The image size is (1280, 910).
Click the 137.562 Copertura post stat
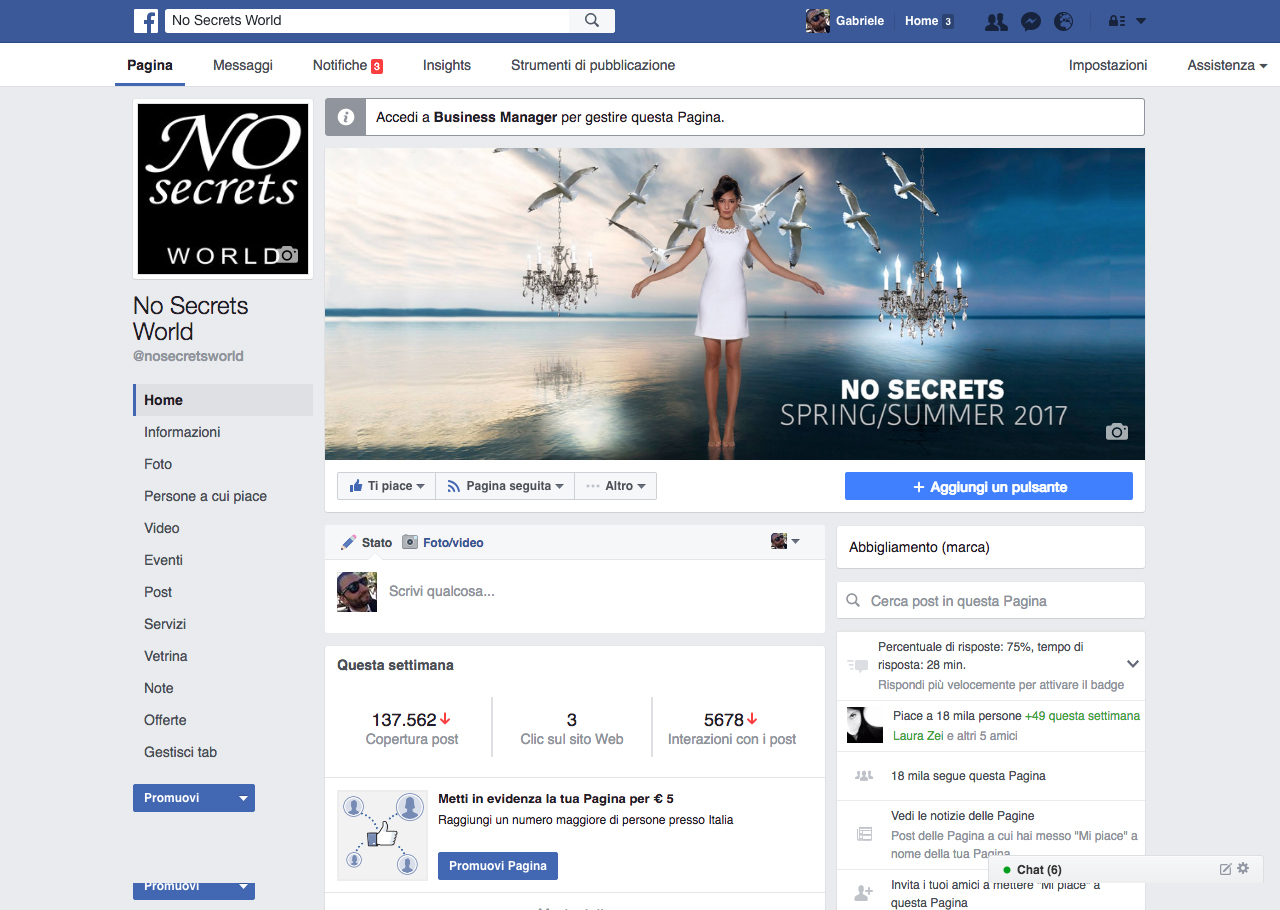[412, 728]
